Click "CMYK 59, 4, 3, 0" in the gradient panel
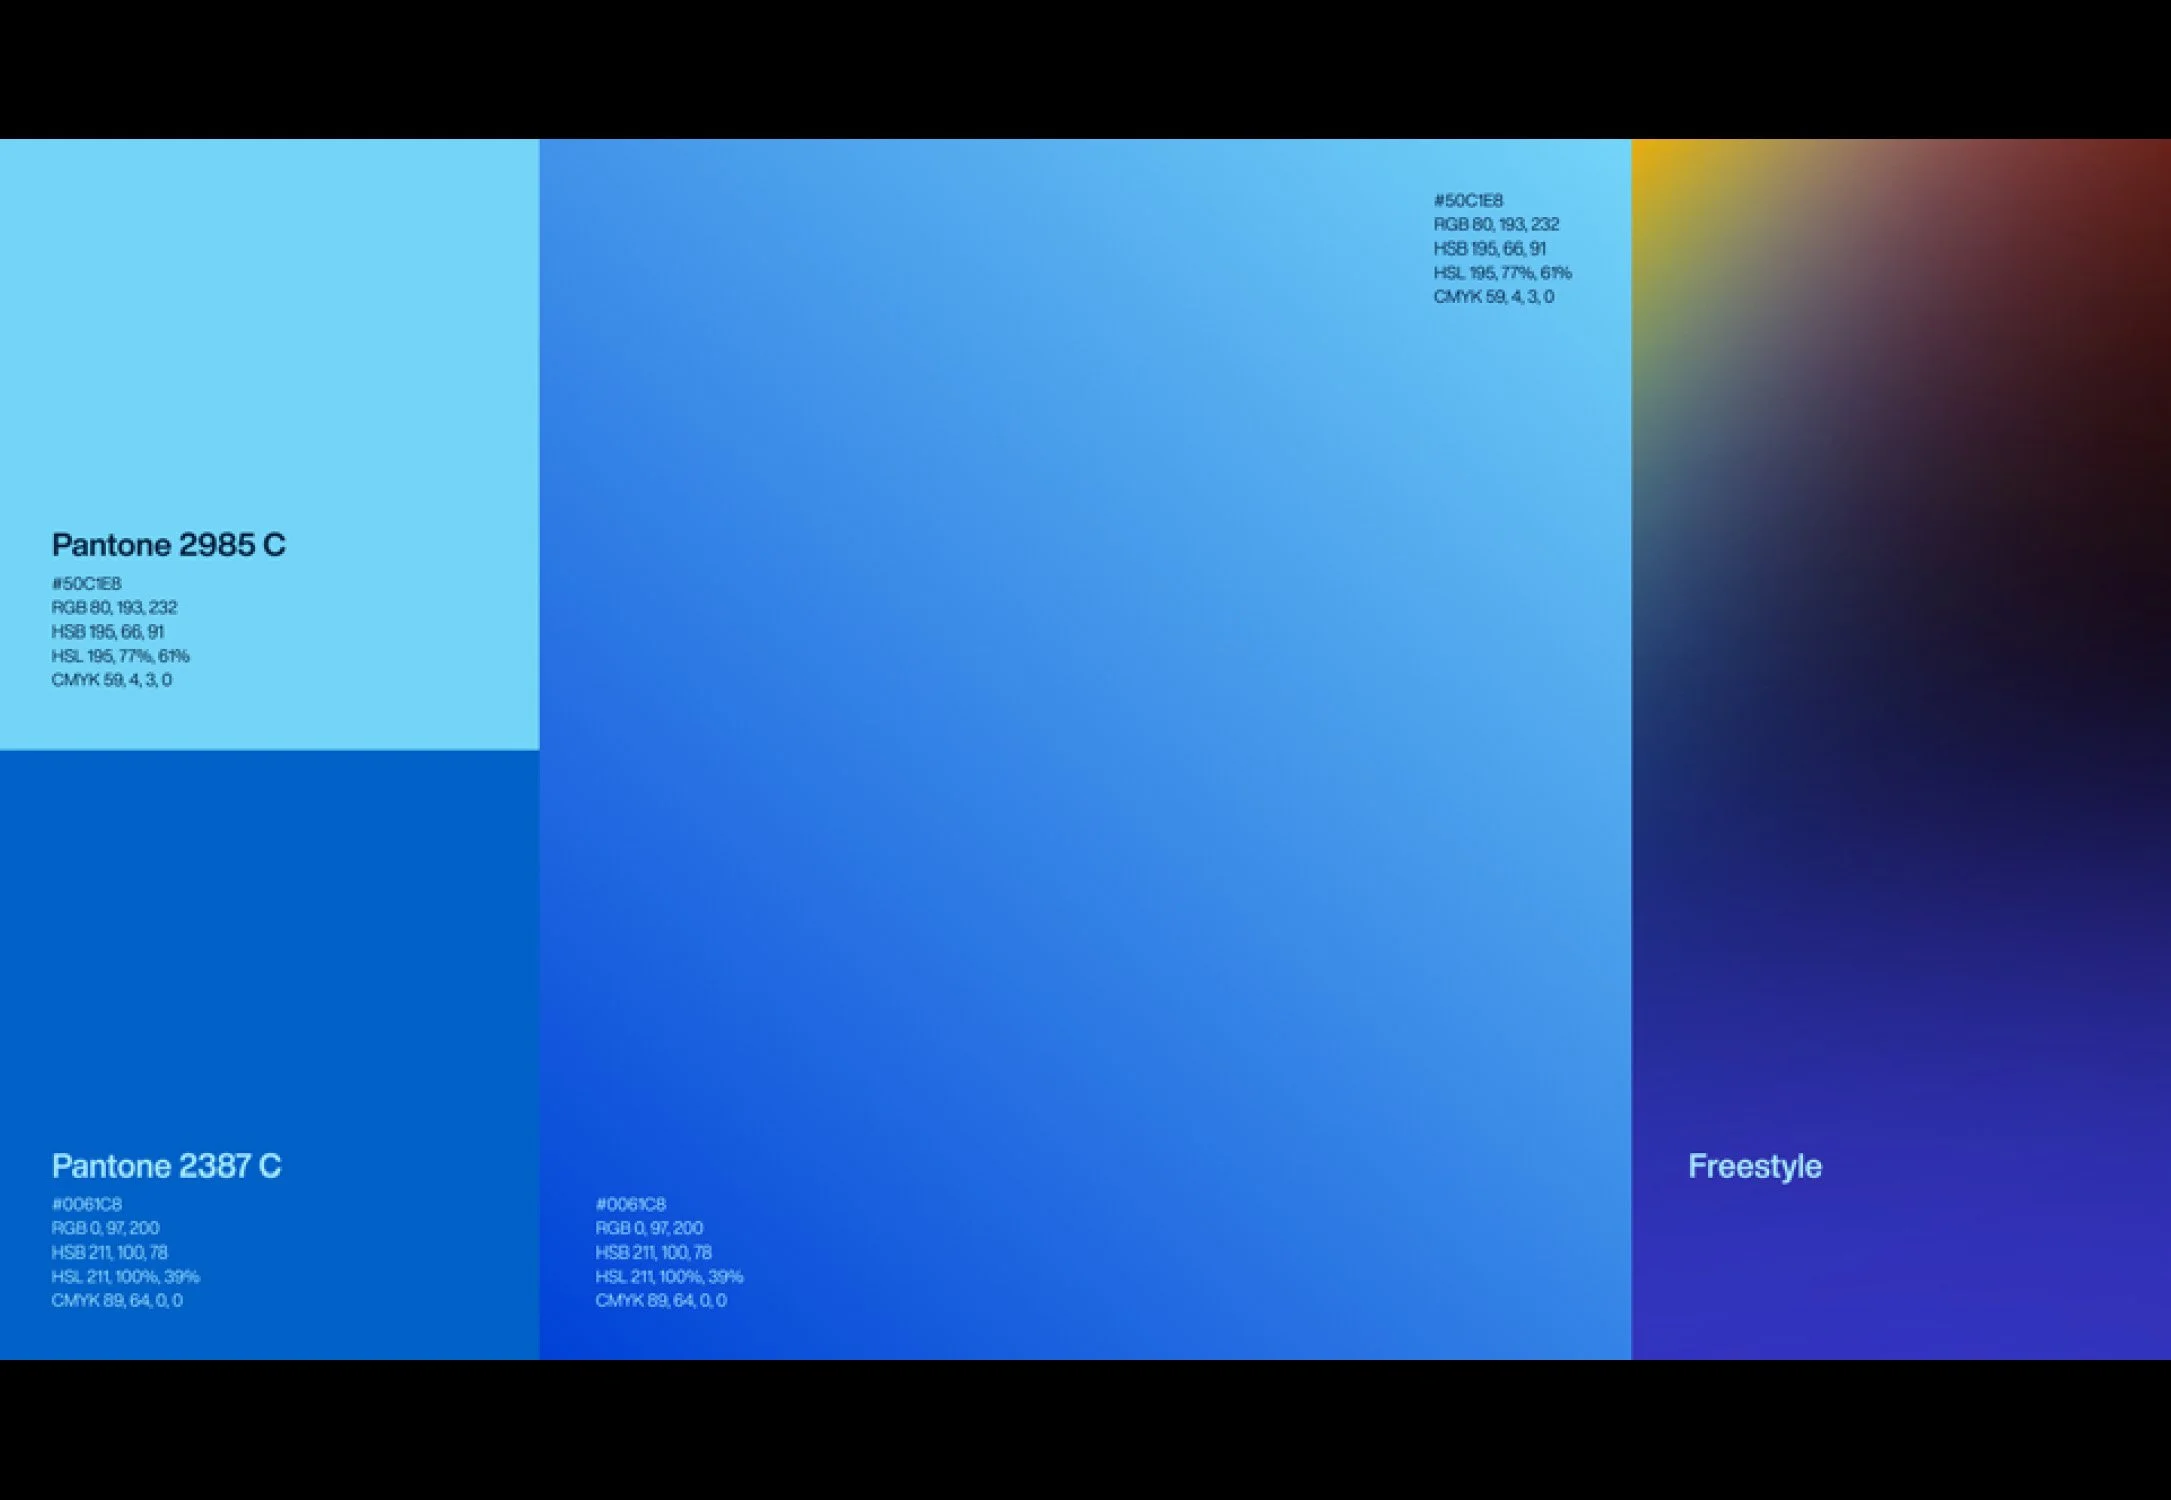 1494,297
